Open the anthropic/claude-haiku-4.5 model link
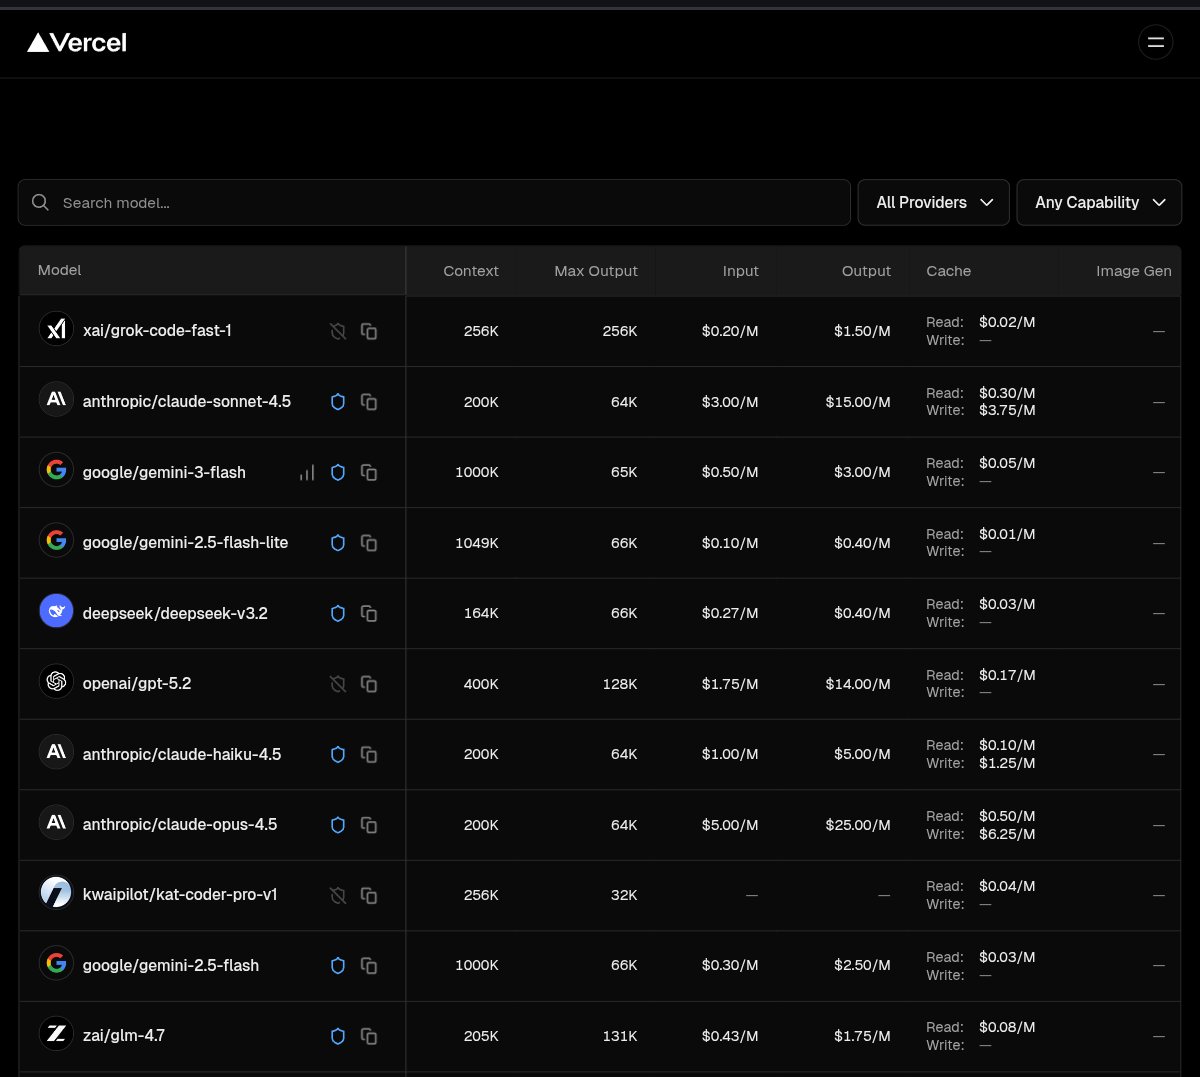The image size is (1200, 1077). click(x=182, y=754)
